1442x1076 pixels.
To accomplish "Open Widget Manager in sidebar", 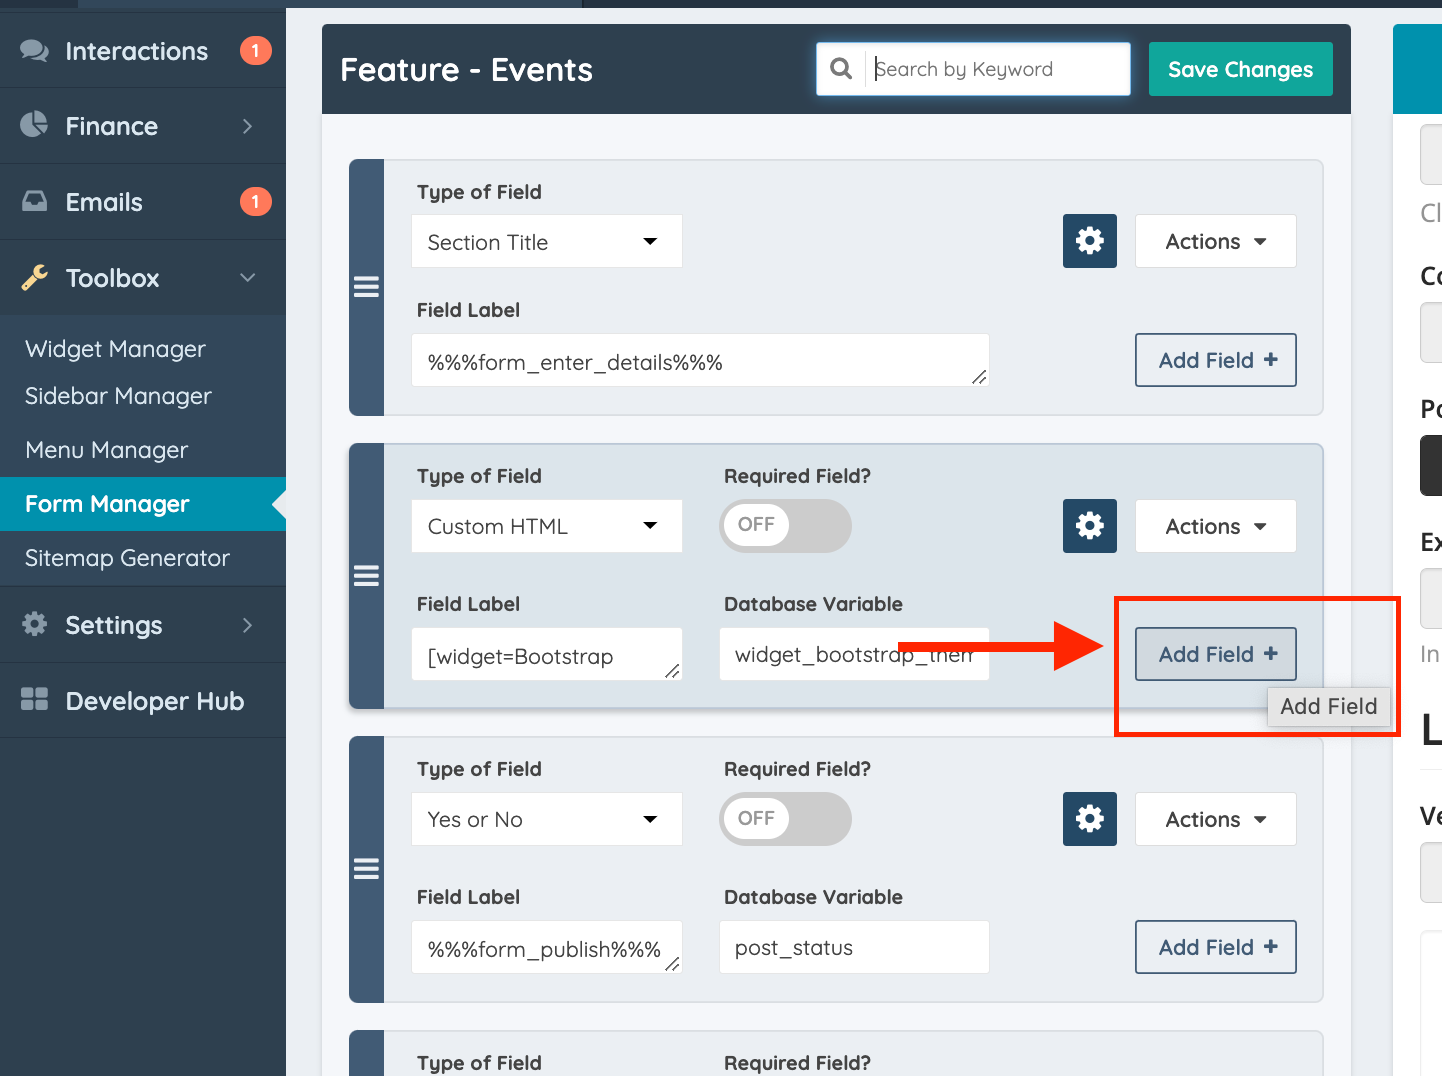I will pyautogui.click(x=115, y=349).
